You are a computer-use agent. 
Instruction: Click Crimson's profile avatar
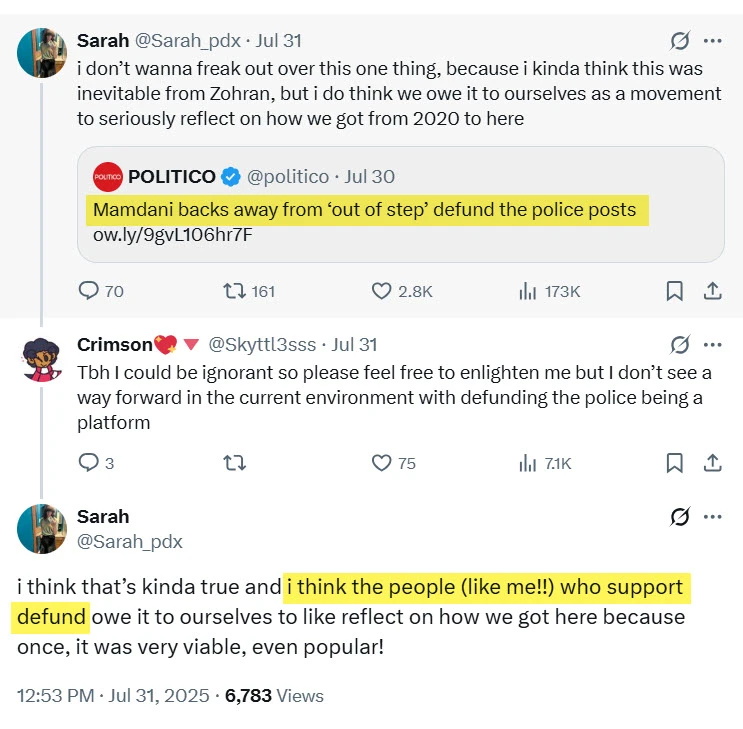point(42,358)
